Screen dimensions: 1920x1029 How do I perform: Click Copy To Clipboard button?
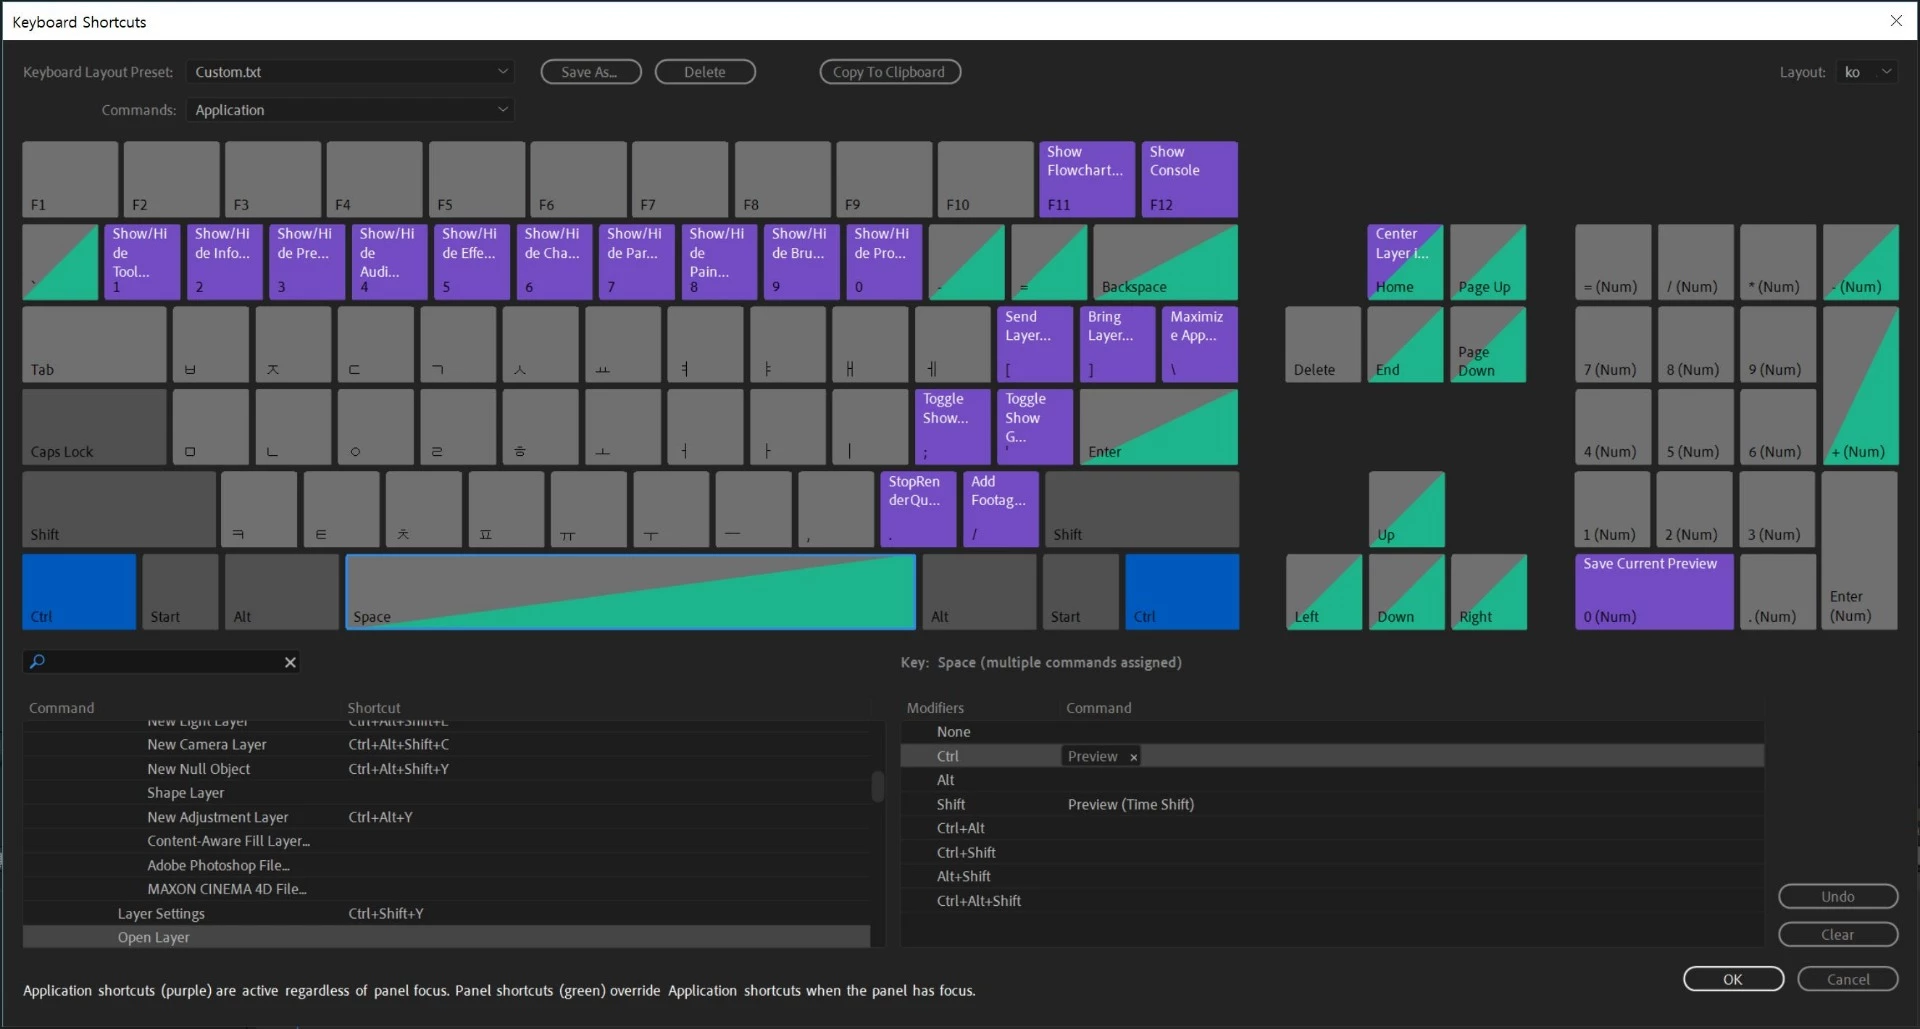(890, 72)
